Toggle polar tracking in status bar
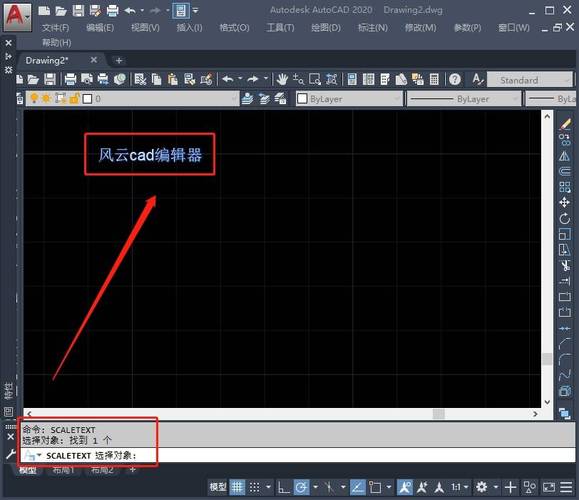Image resolution: width=579 pixels, height=500 pixels. (301, 487)
